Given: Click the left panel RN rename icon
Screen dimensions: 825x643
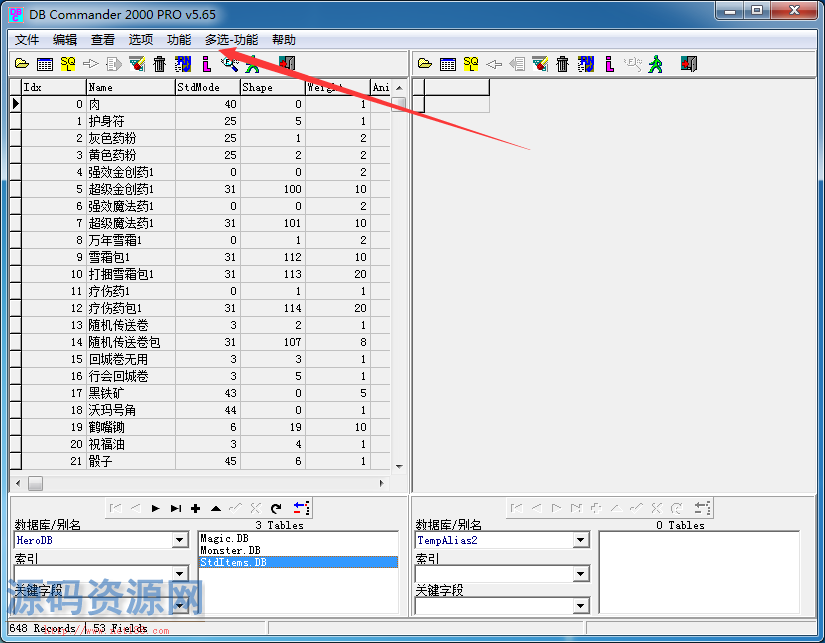Looking at the screenshot, I should click(183, 64).
